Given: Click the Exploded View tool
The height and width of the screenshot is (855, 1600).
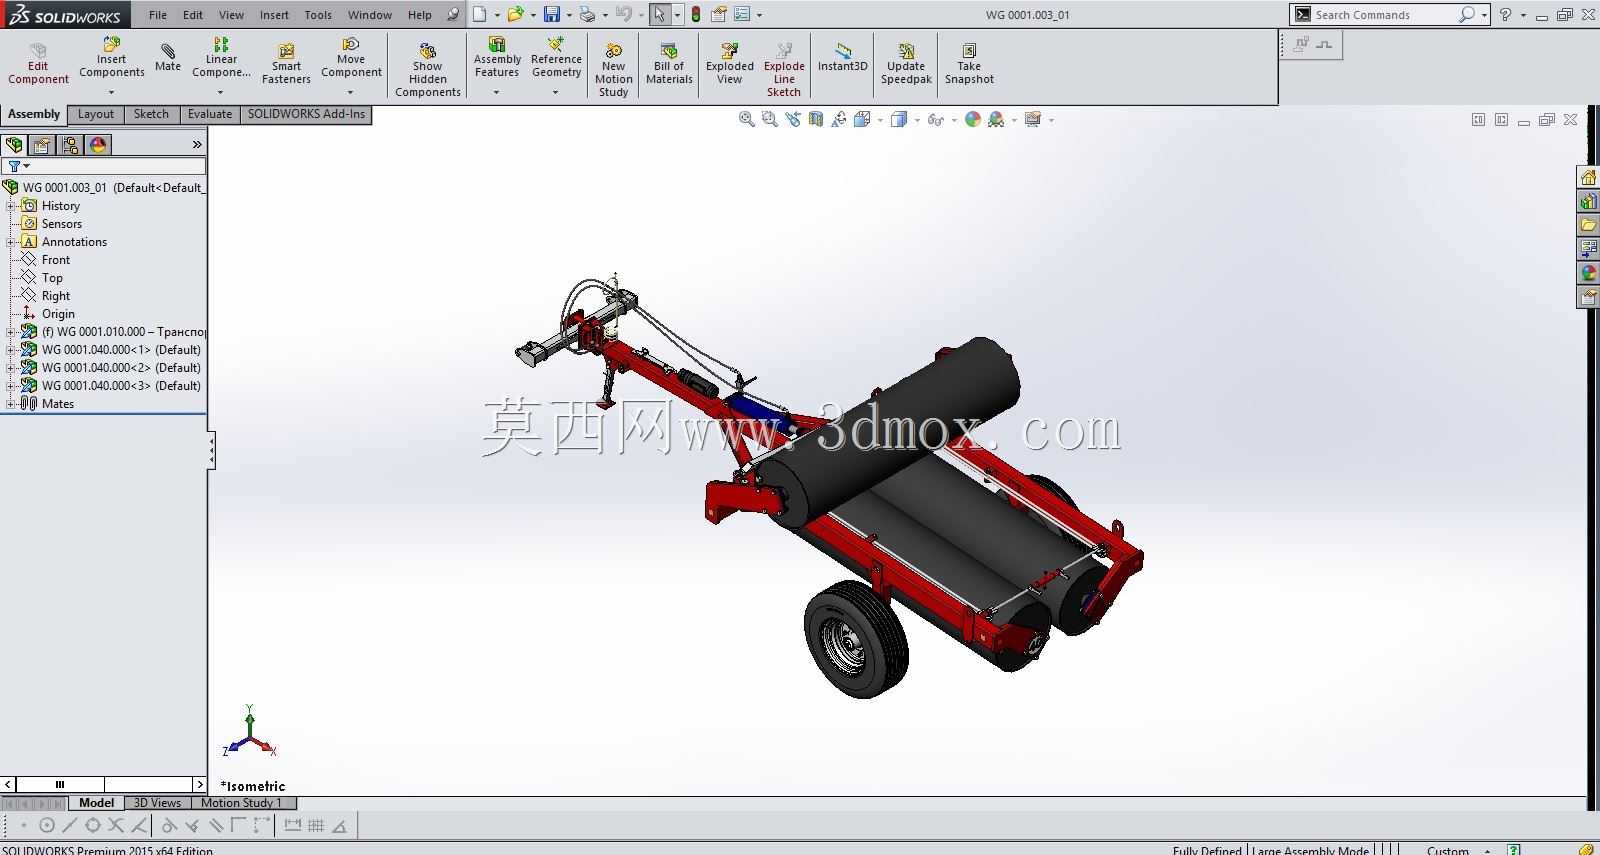Looking at the screenshot, I should coord(730,64).
